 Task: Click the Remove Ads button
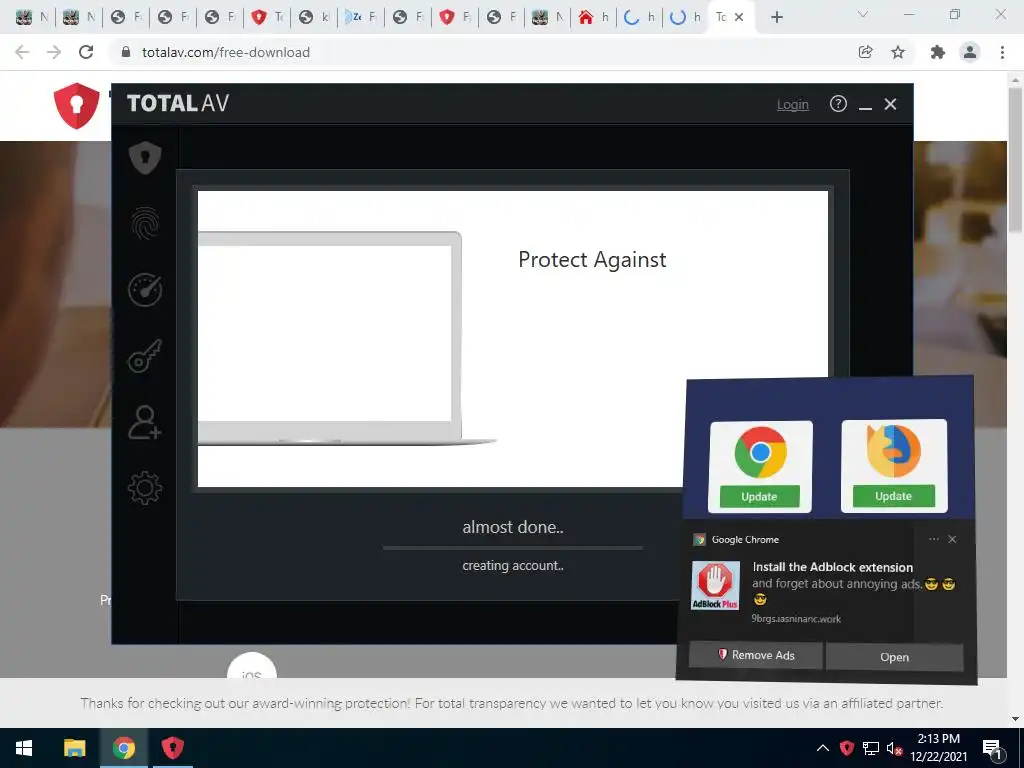pyautogui.click(x=756, y=655)
